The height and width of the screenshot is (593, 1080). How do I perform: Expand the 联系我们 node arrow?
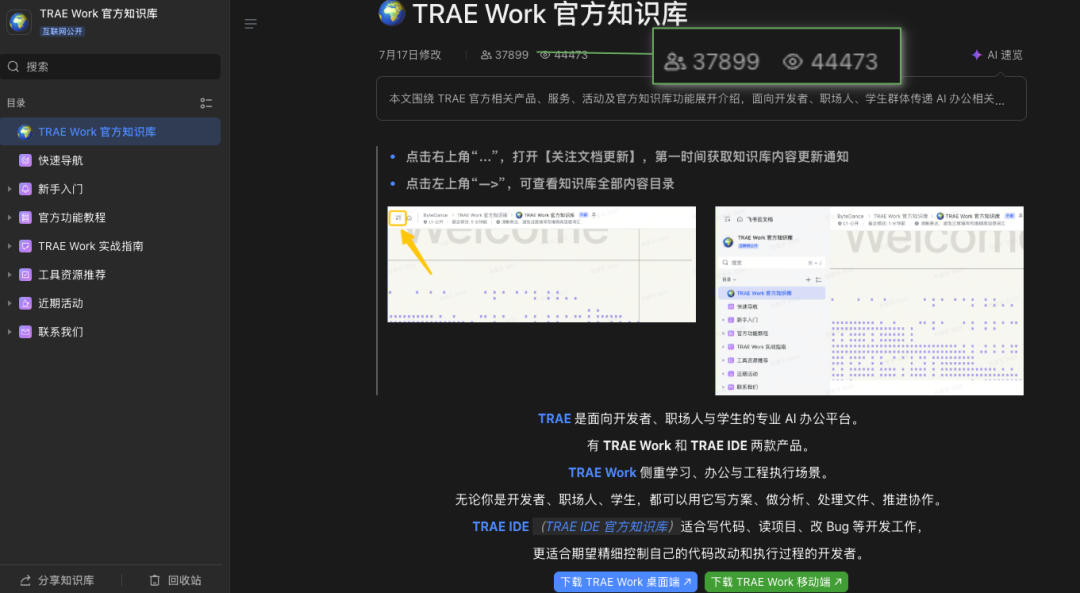pos(9,332)
